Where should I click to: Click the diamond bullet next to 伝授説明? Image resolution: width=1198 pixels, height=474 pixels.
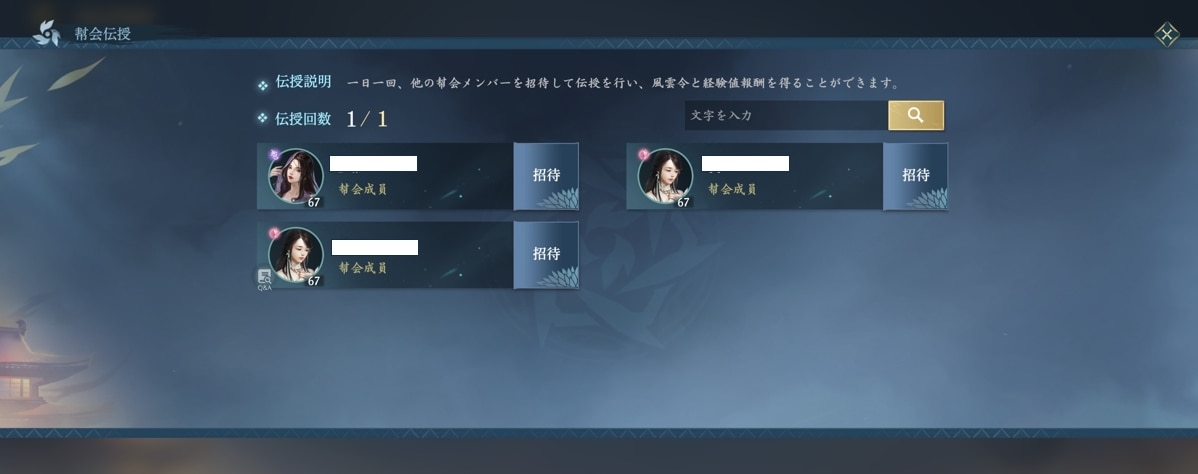coord(263,86)
